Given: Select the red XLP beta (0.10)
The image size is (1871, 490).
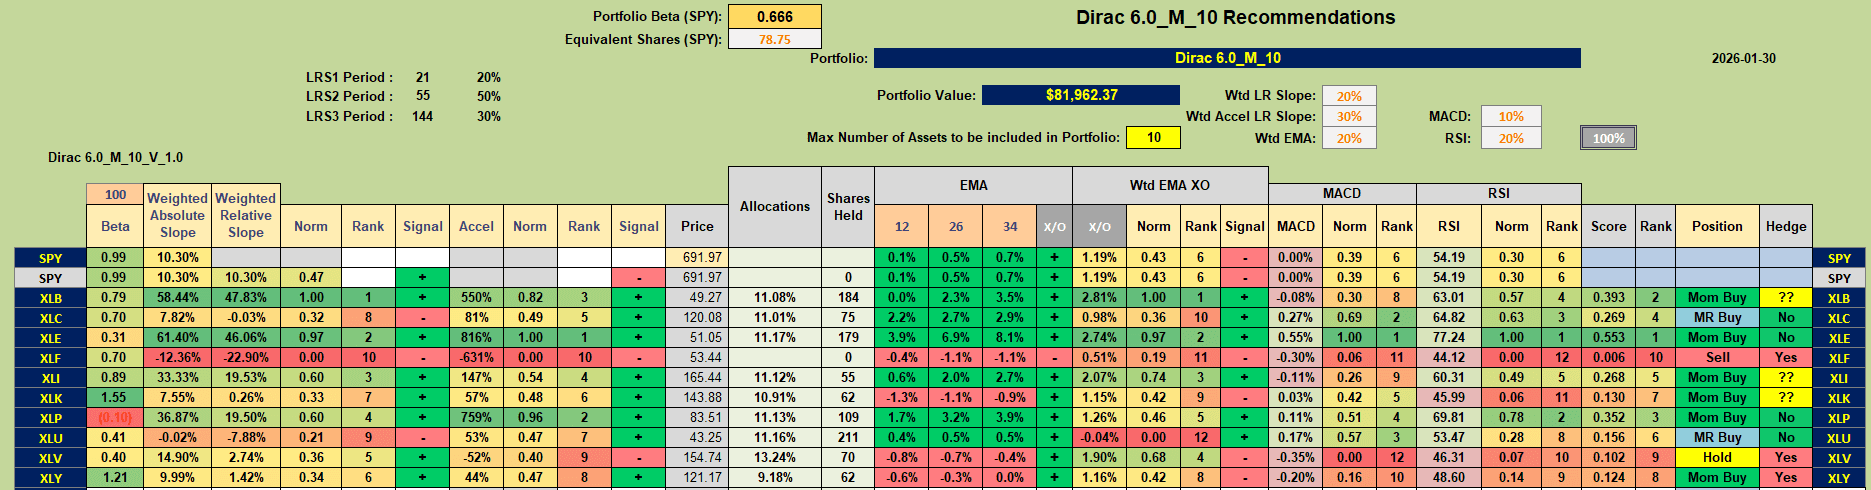Looking at the screenshot, I should click(116, 417).
